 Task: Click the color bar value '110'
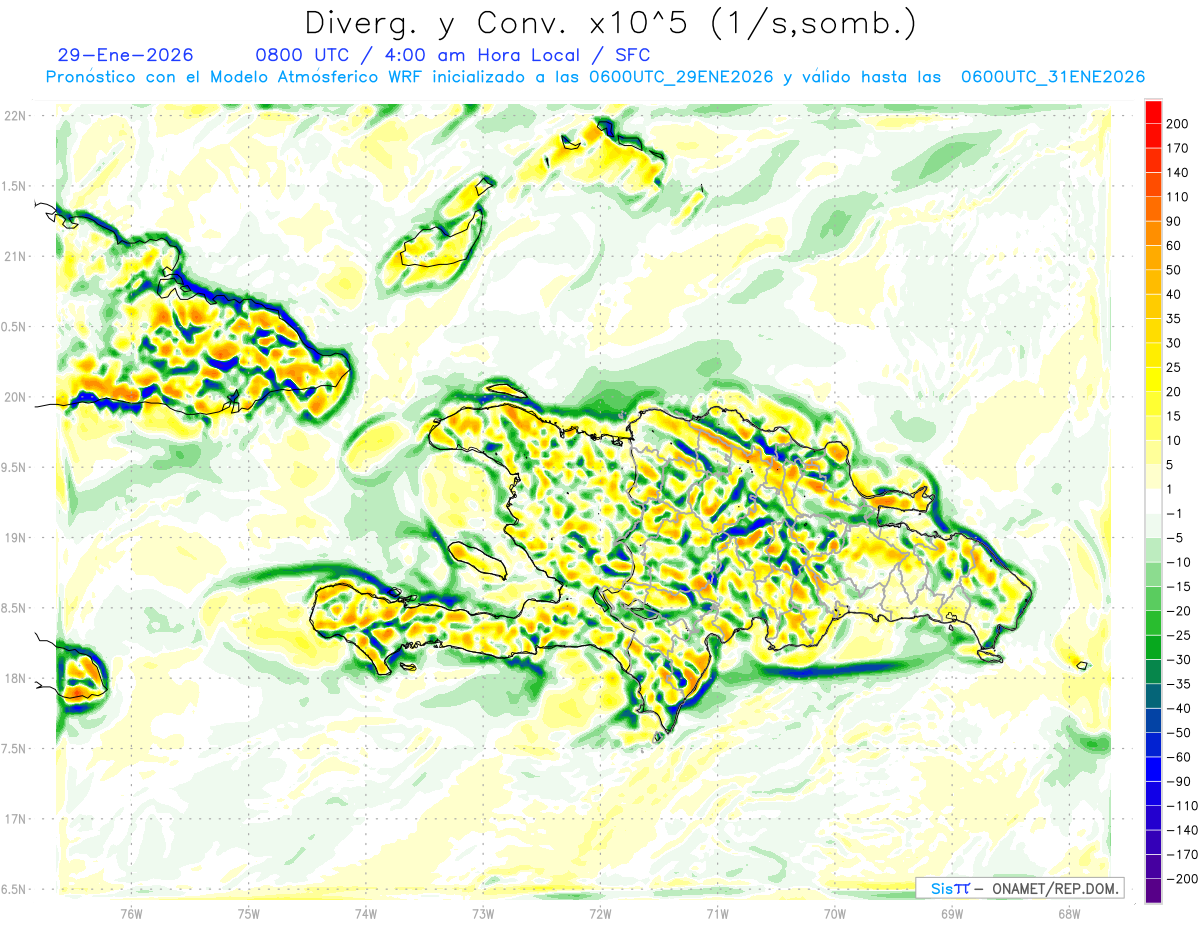click(1179, 197)
